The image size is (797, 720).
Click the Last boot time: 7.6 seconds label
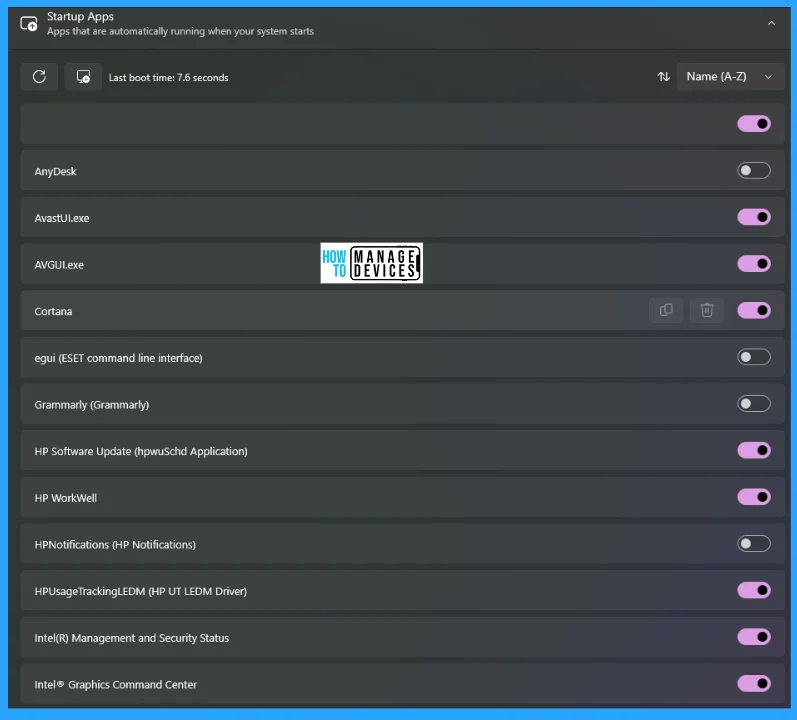(x=169, y=78)
